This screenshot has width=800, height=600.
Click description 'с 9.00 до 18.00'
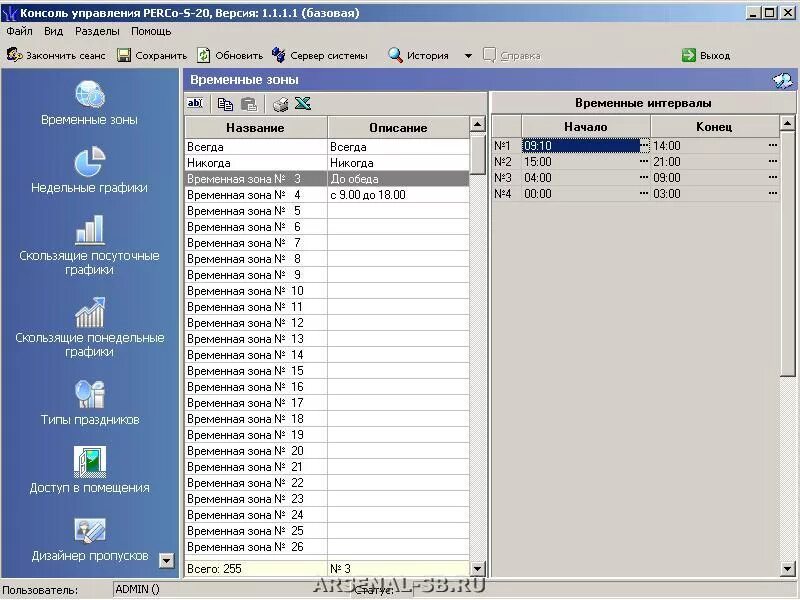pos(368,195)
